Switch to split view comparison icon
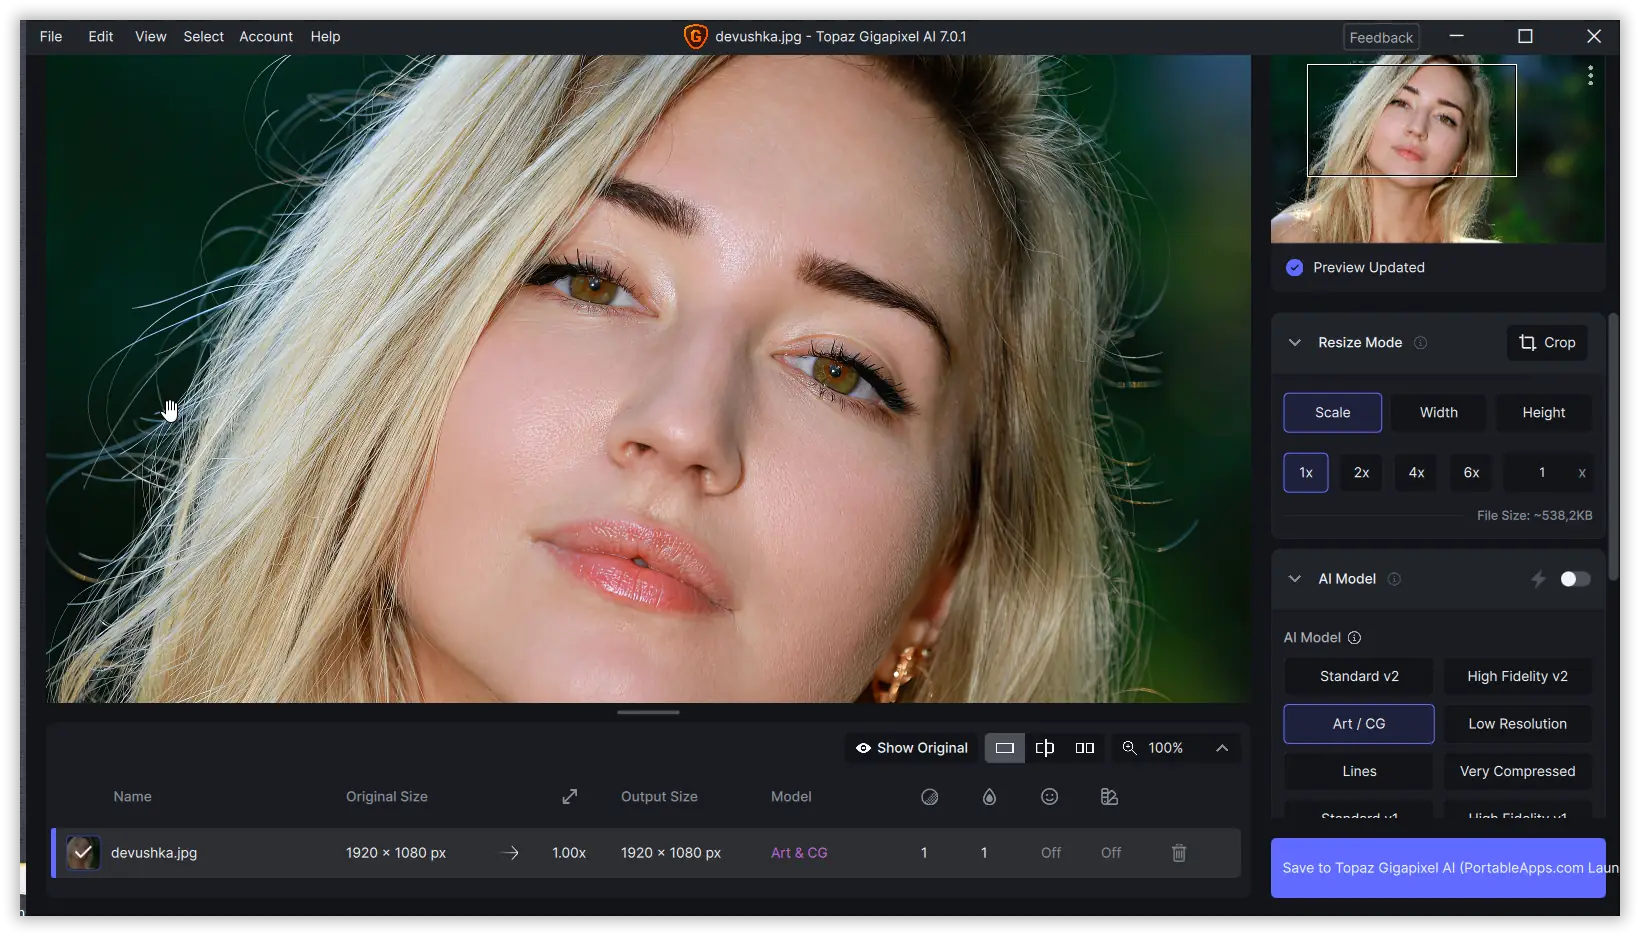This screenshot has width=1640, height=936. 1044,748
